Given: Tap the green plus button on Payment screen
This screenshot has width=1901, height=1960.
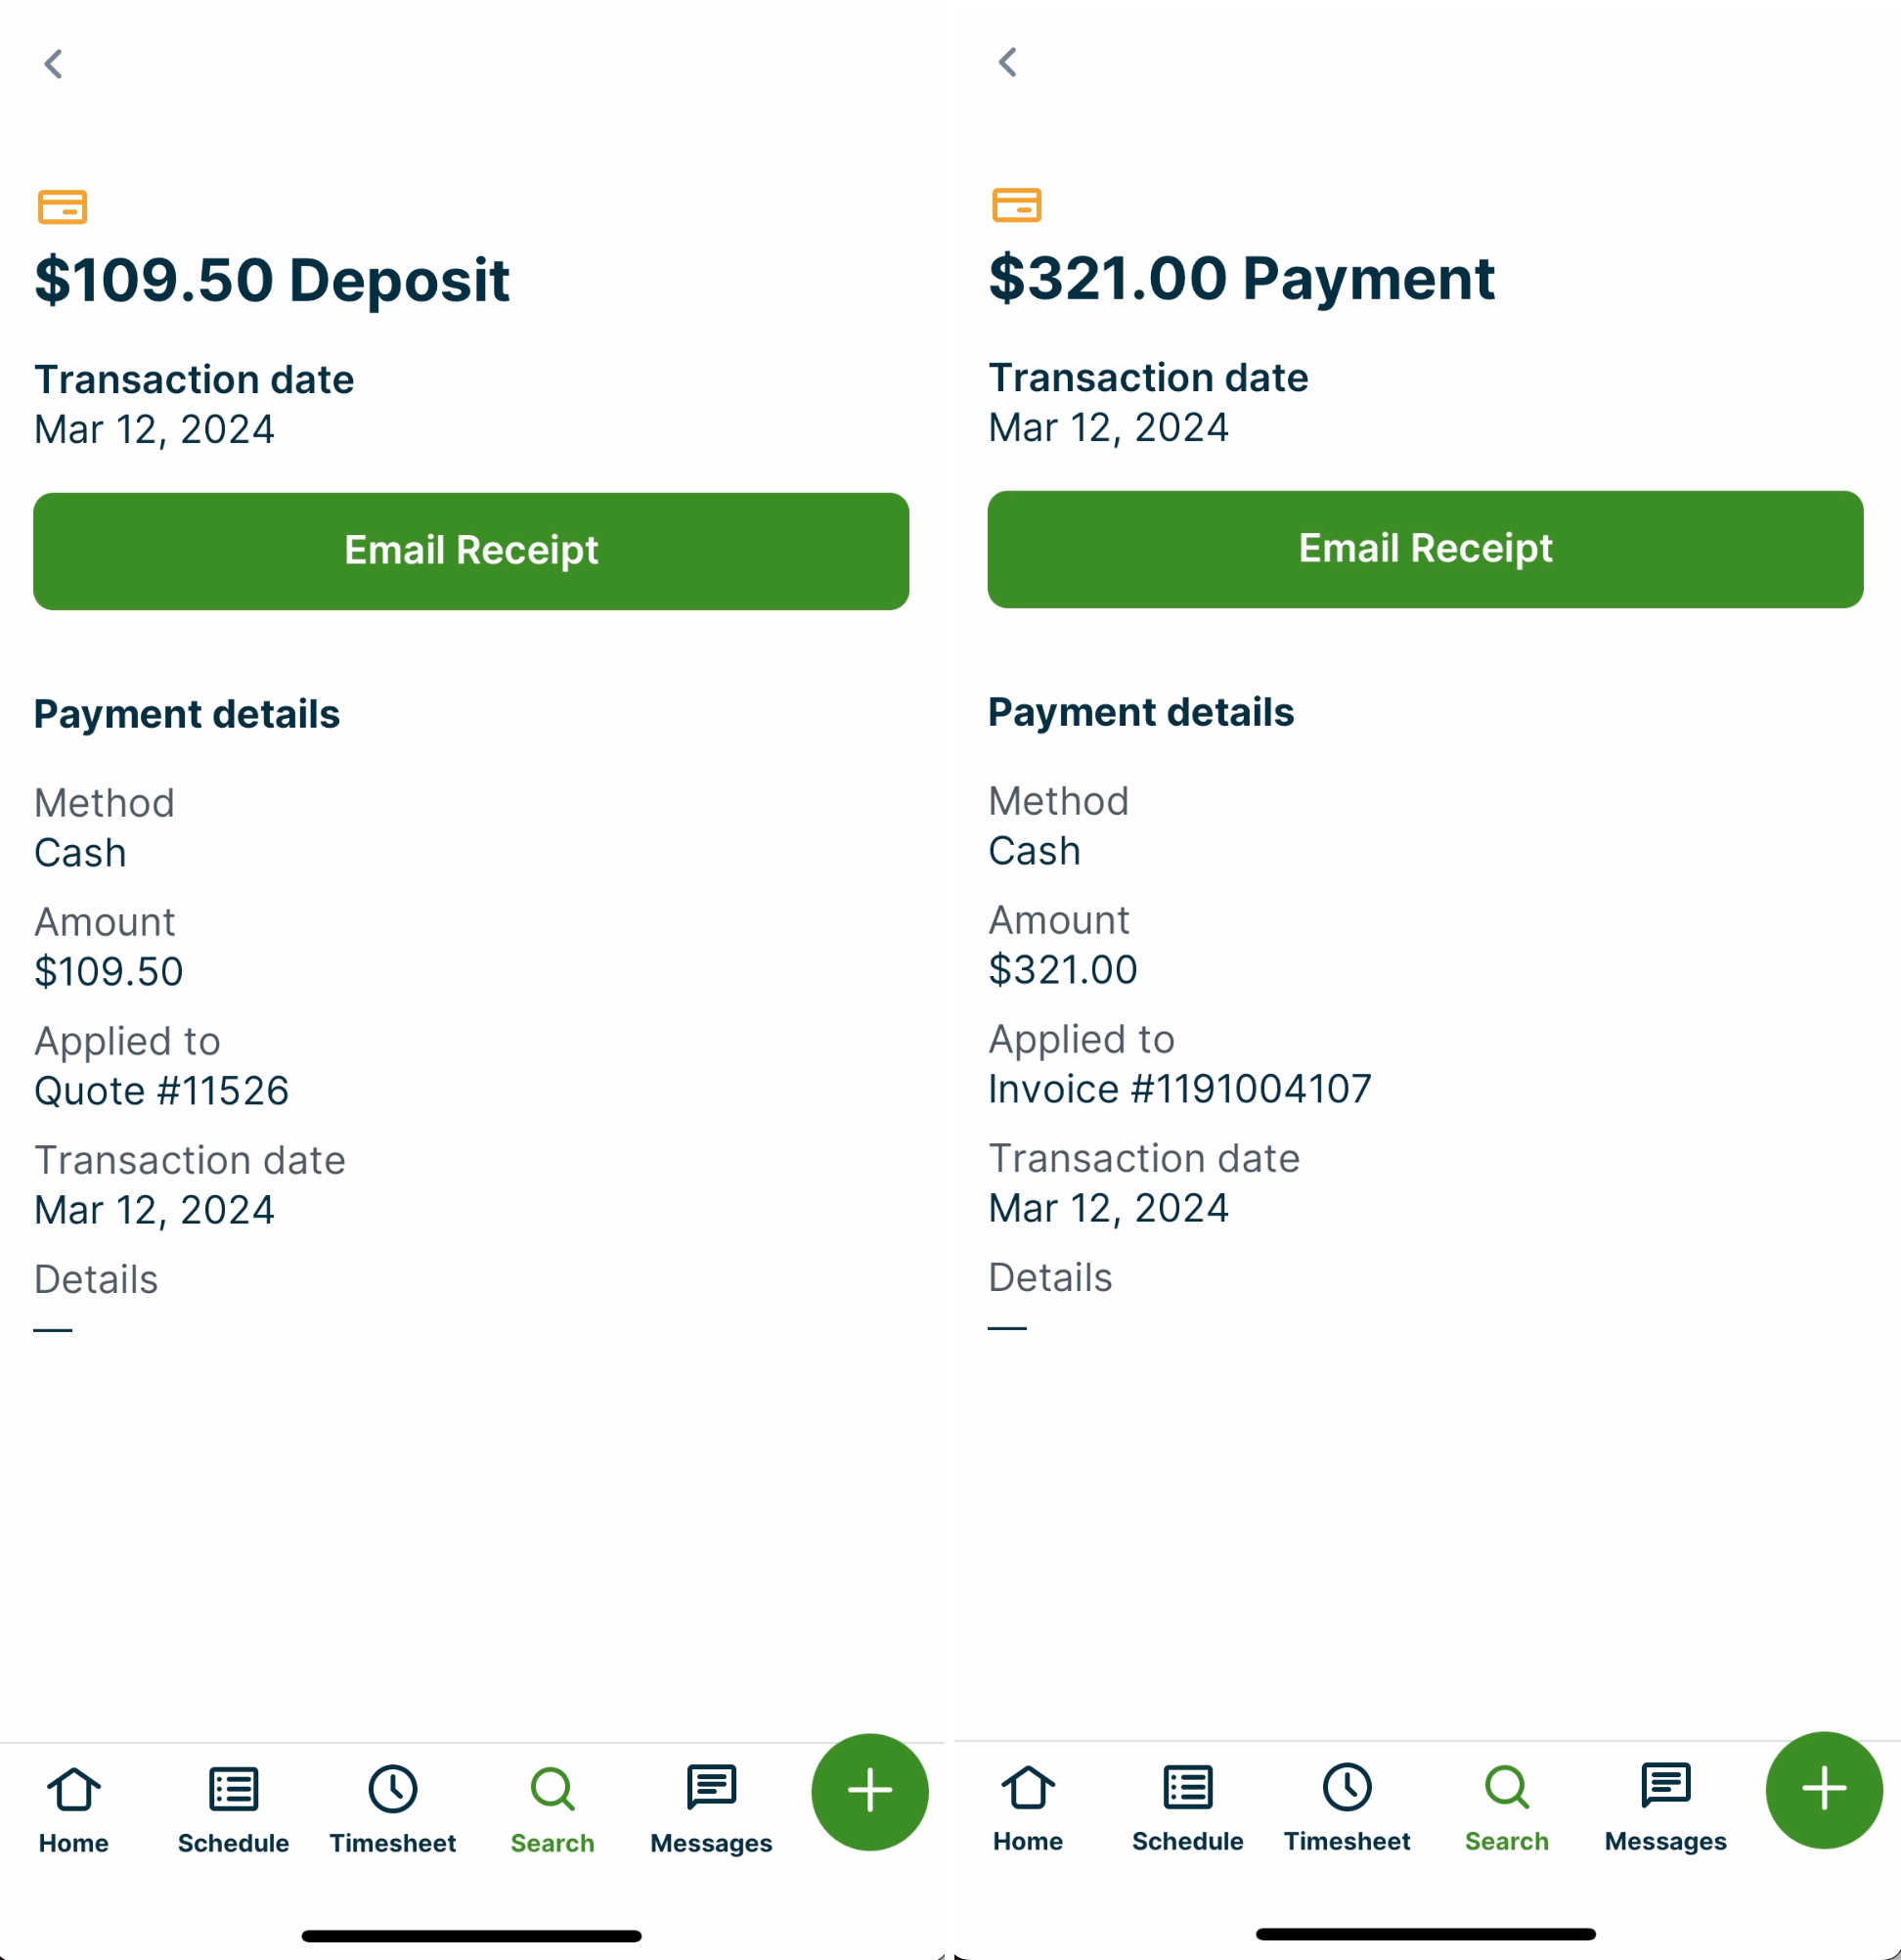Looking at the screenshot, I should (1823, 1789).
